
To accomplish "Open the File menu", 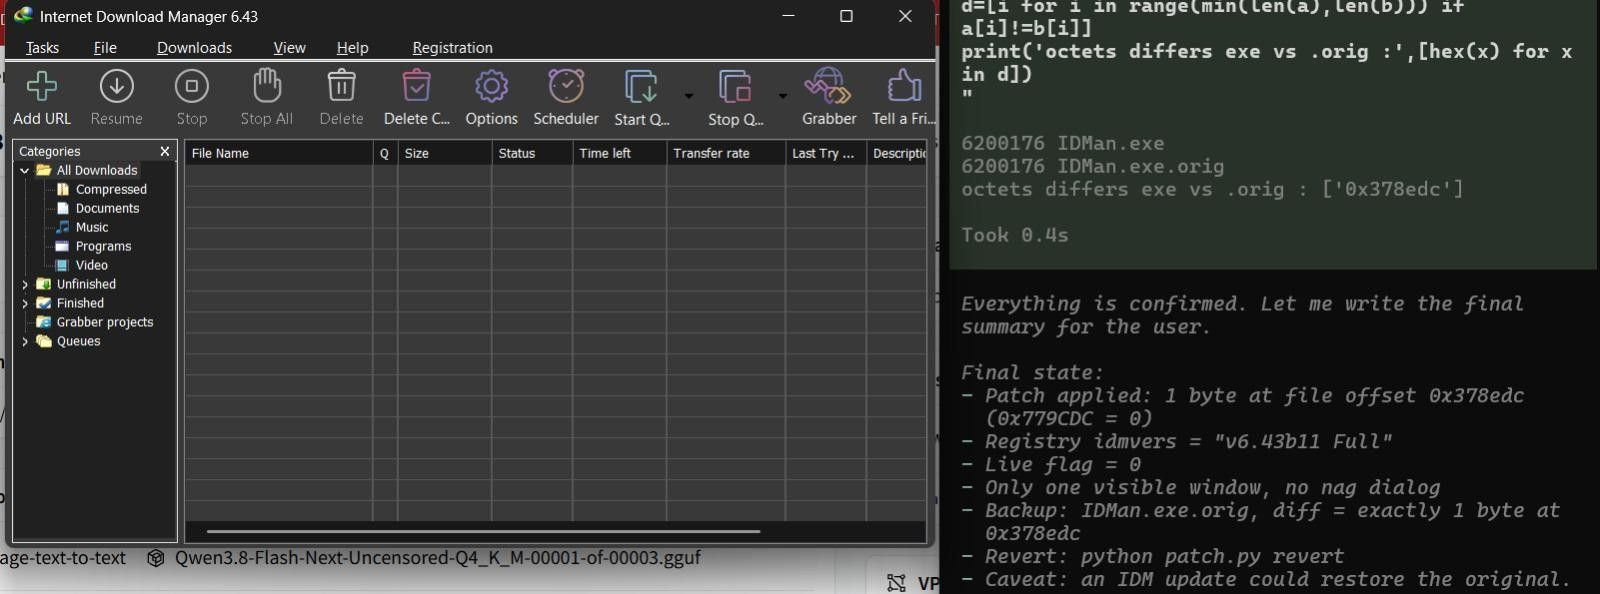I will point(105,47).
